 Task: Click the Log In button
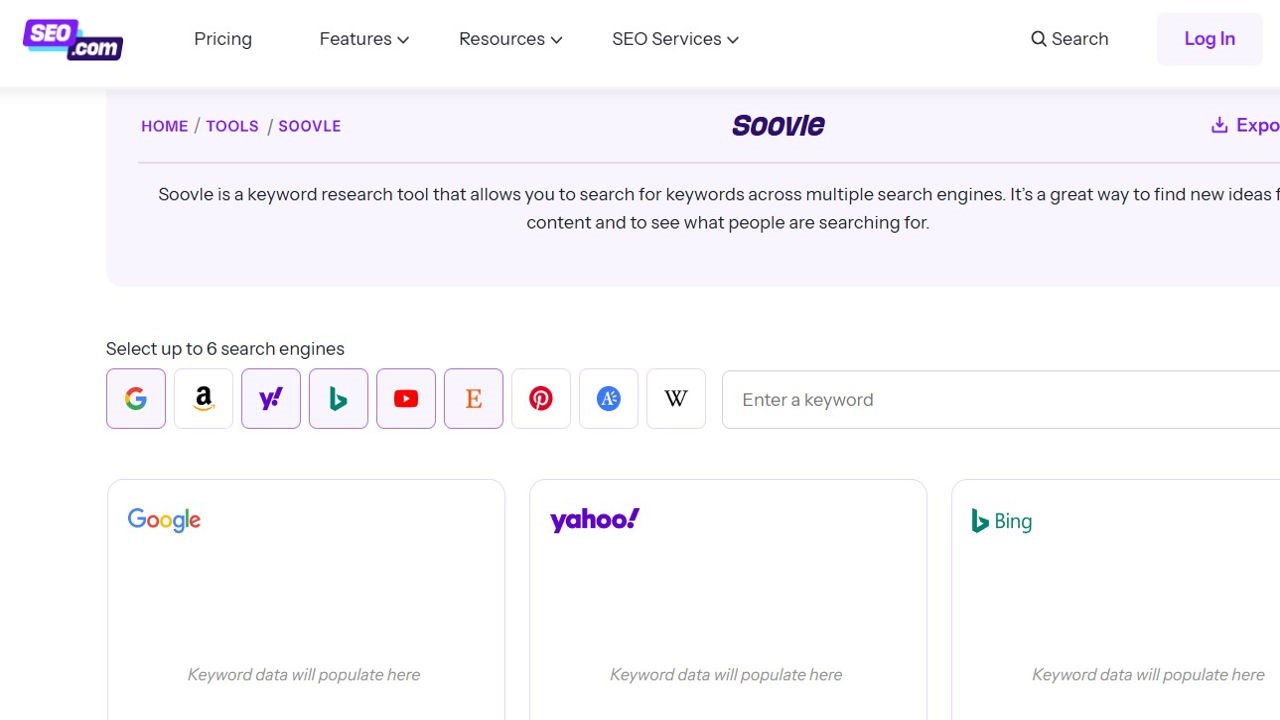(1209, 39)
